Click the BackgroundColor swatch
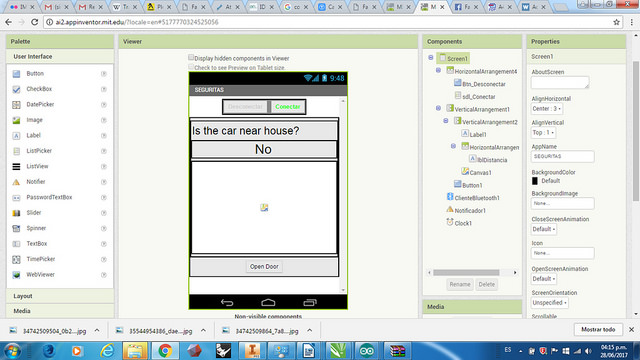This screenshot has width=640, height=360. [535, 181]
